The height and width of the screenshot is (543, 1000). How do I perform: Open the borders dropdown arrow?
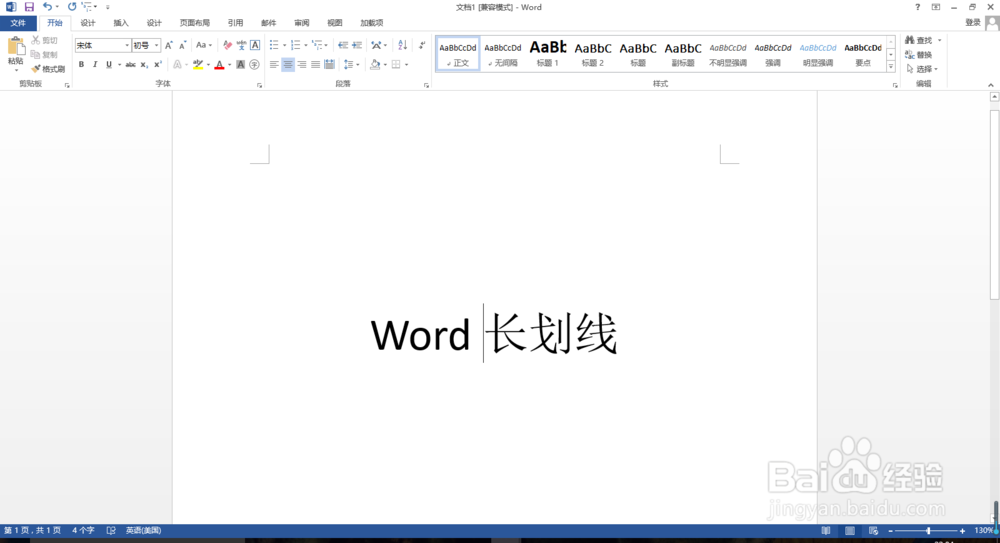click(406, 64)
